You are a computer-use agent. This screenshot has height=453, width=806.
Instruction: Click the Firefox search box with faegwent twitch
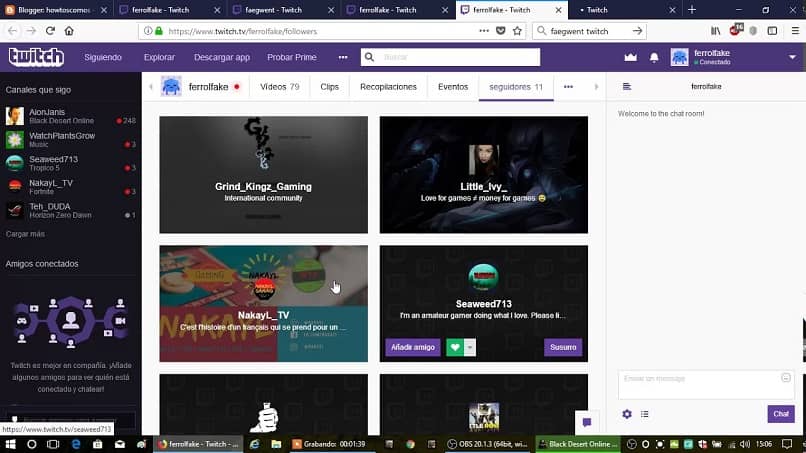(x=589, y=31)
